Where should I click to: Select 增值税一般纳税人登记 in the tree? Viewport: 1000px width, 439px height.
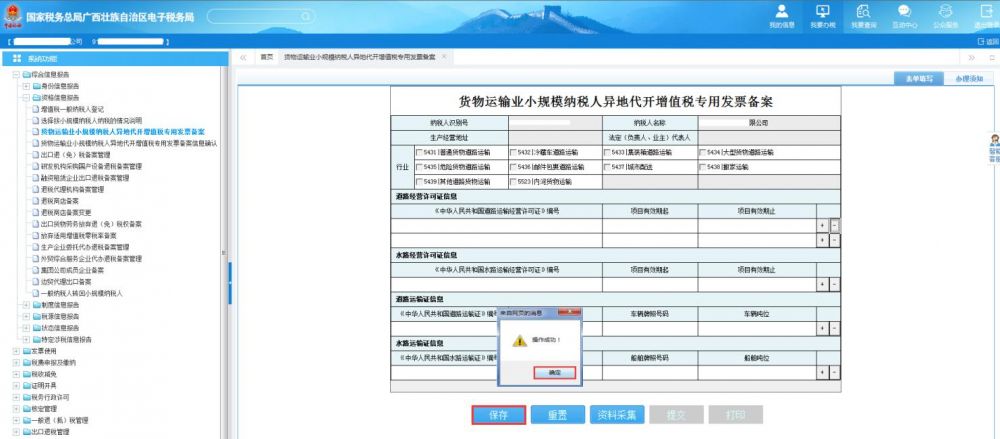pos(71,109)
